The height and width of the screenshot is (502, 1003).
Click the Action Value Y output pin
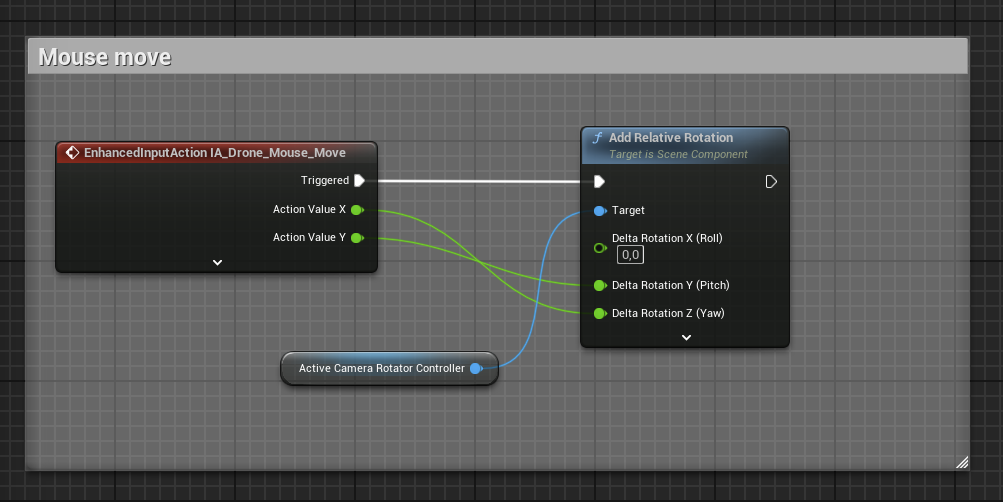(x=357, y=238)
